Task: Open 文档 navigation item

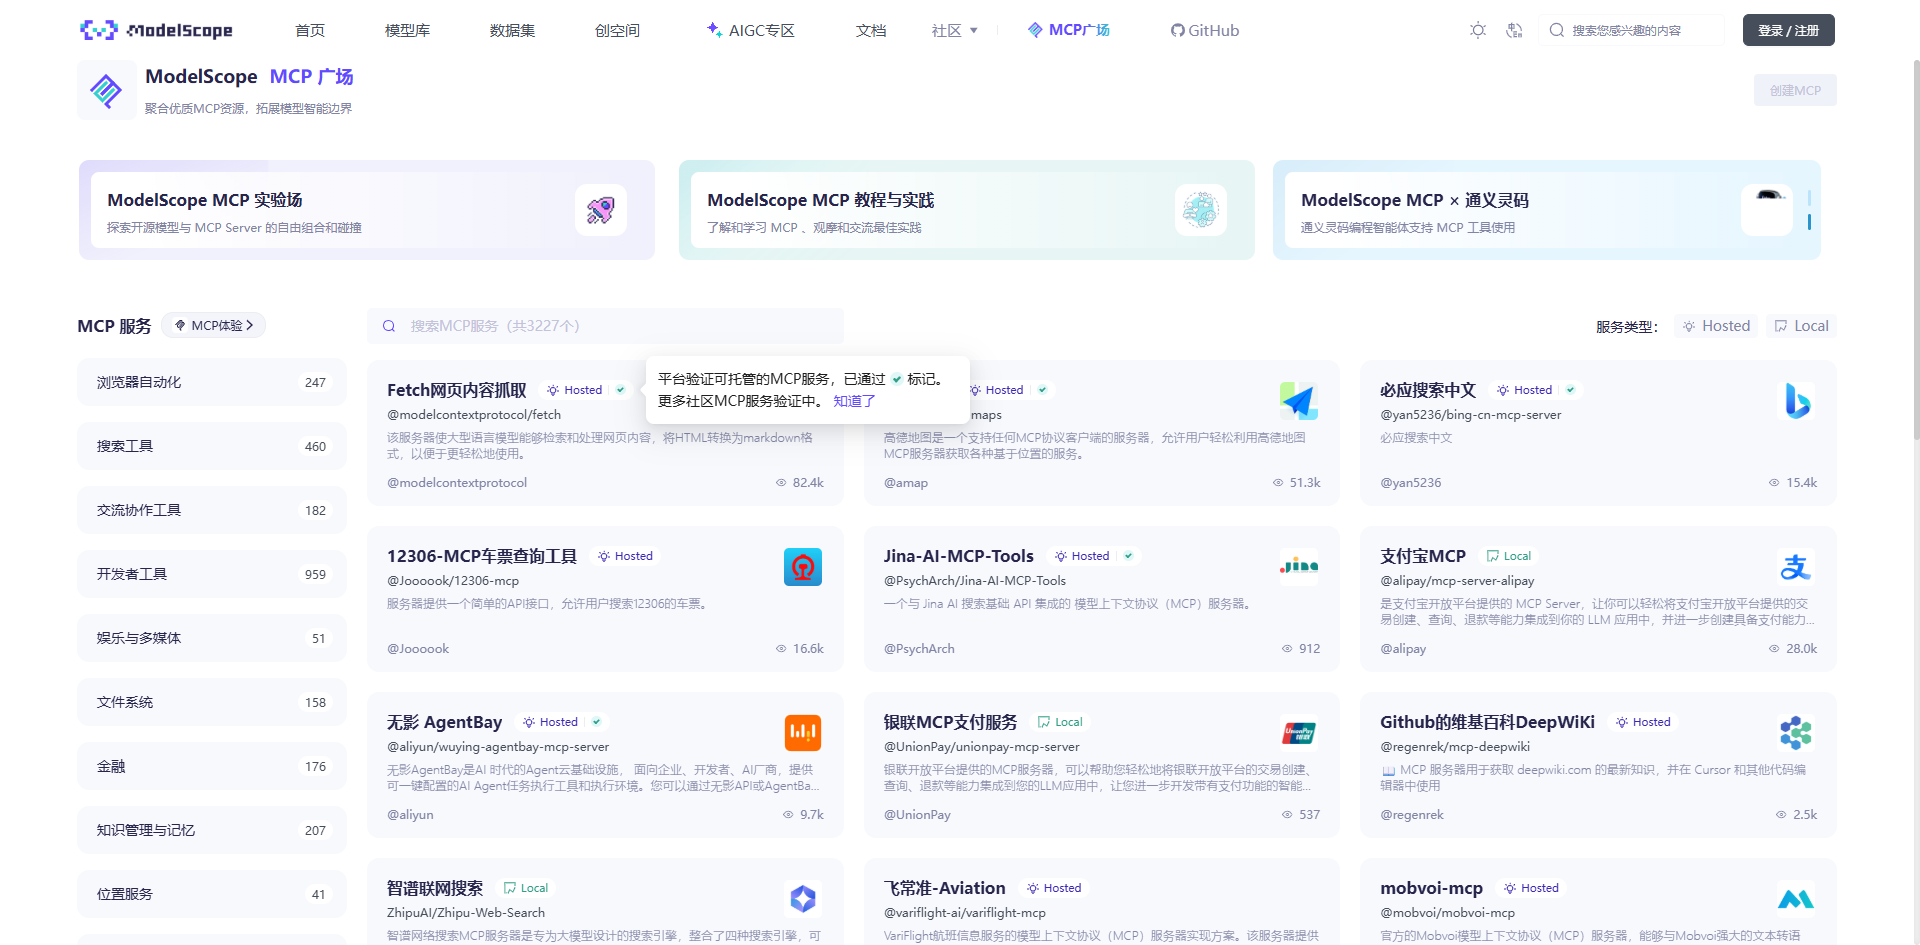Action: click(x=871, y=31)
